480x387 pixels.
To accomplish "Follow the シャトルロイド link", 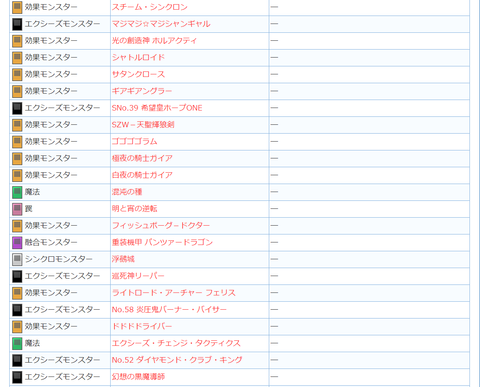I will pyautogui.click(x=138, y=57).
